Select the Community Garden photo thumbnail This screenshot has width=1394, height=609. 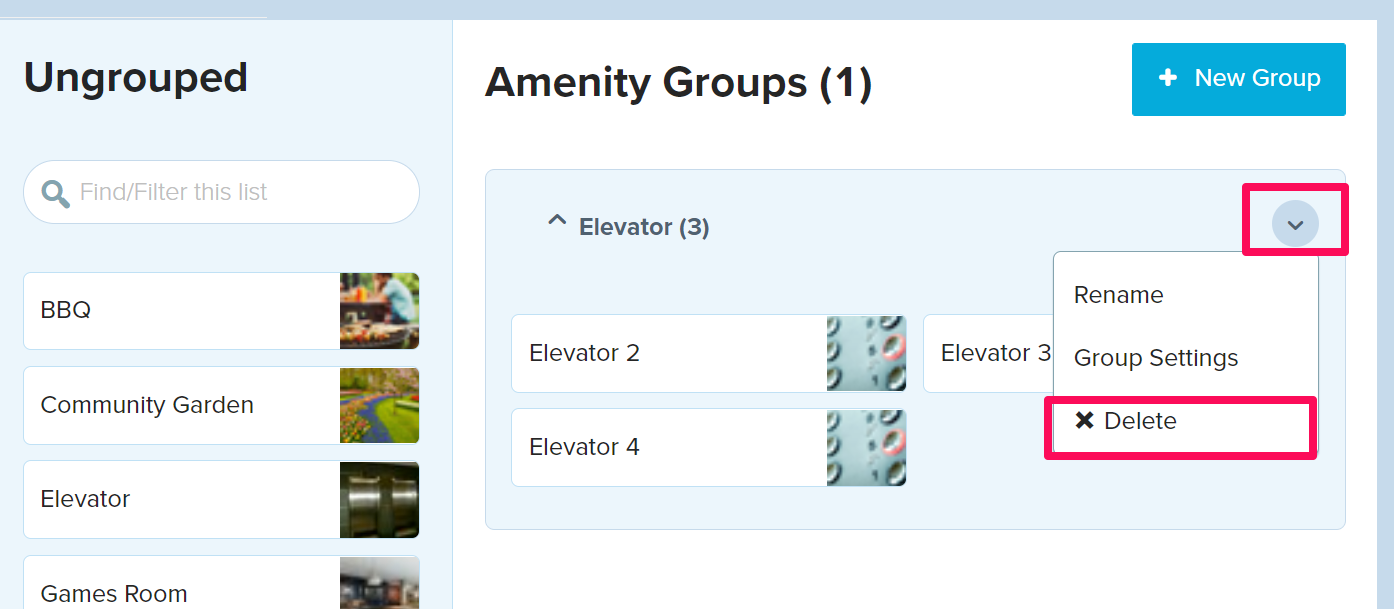point(379,405)
